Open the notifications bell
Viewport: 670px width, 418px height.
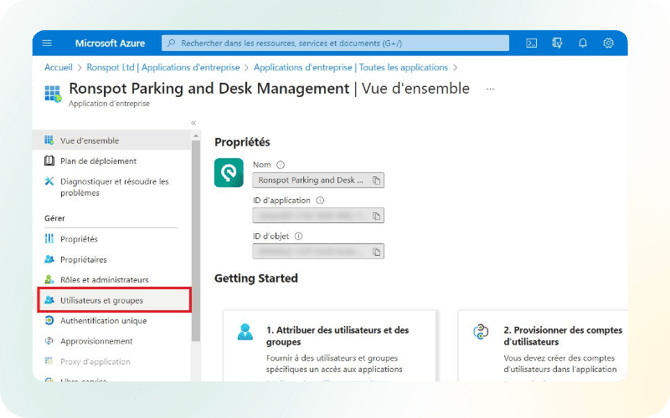(583, 43)
